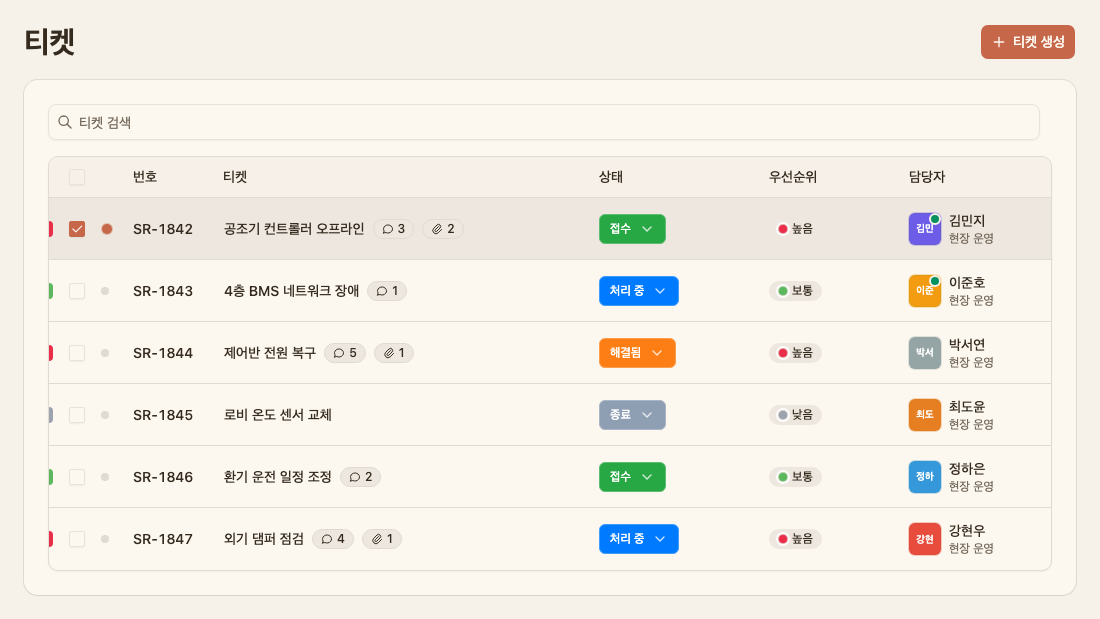Click the status dot next to SR-1845
The width and height of the screenshot is (1100, 619).
click(105, 415)
